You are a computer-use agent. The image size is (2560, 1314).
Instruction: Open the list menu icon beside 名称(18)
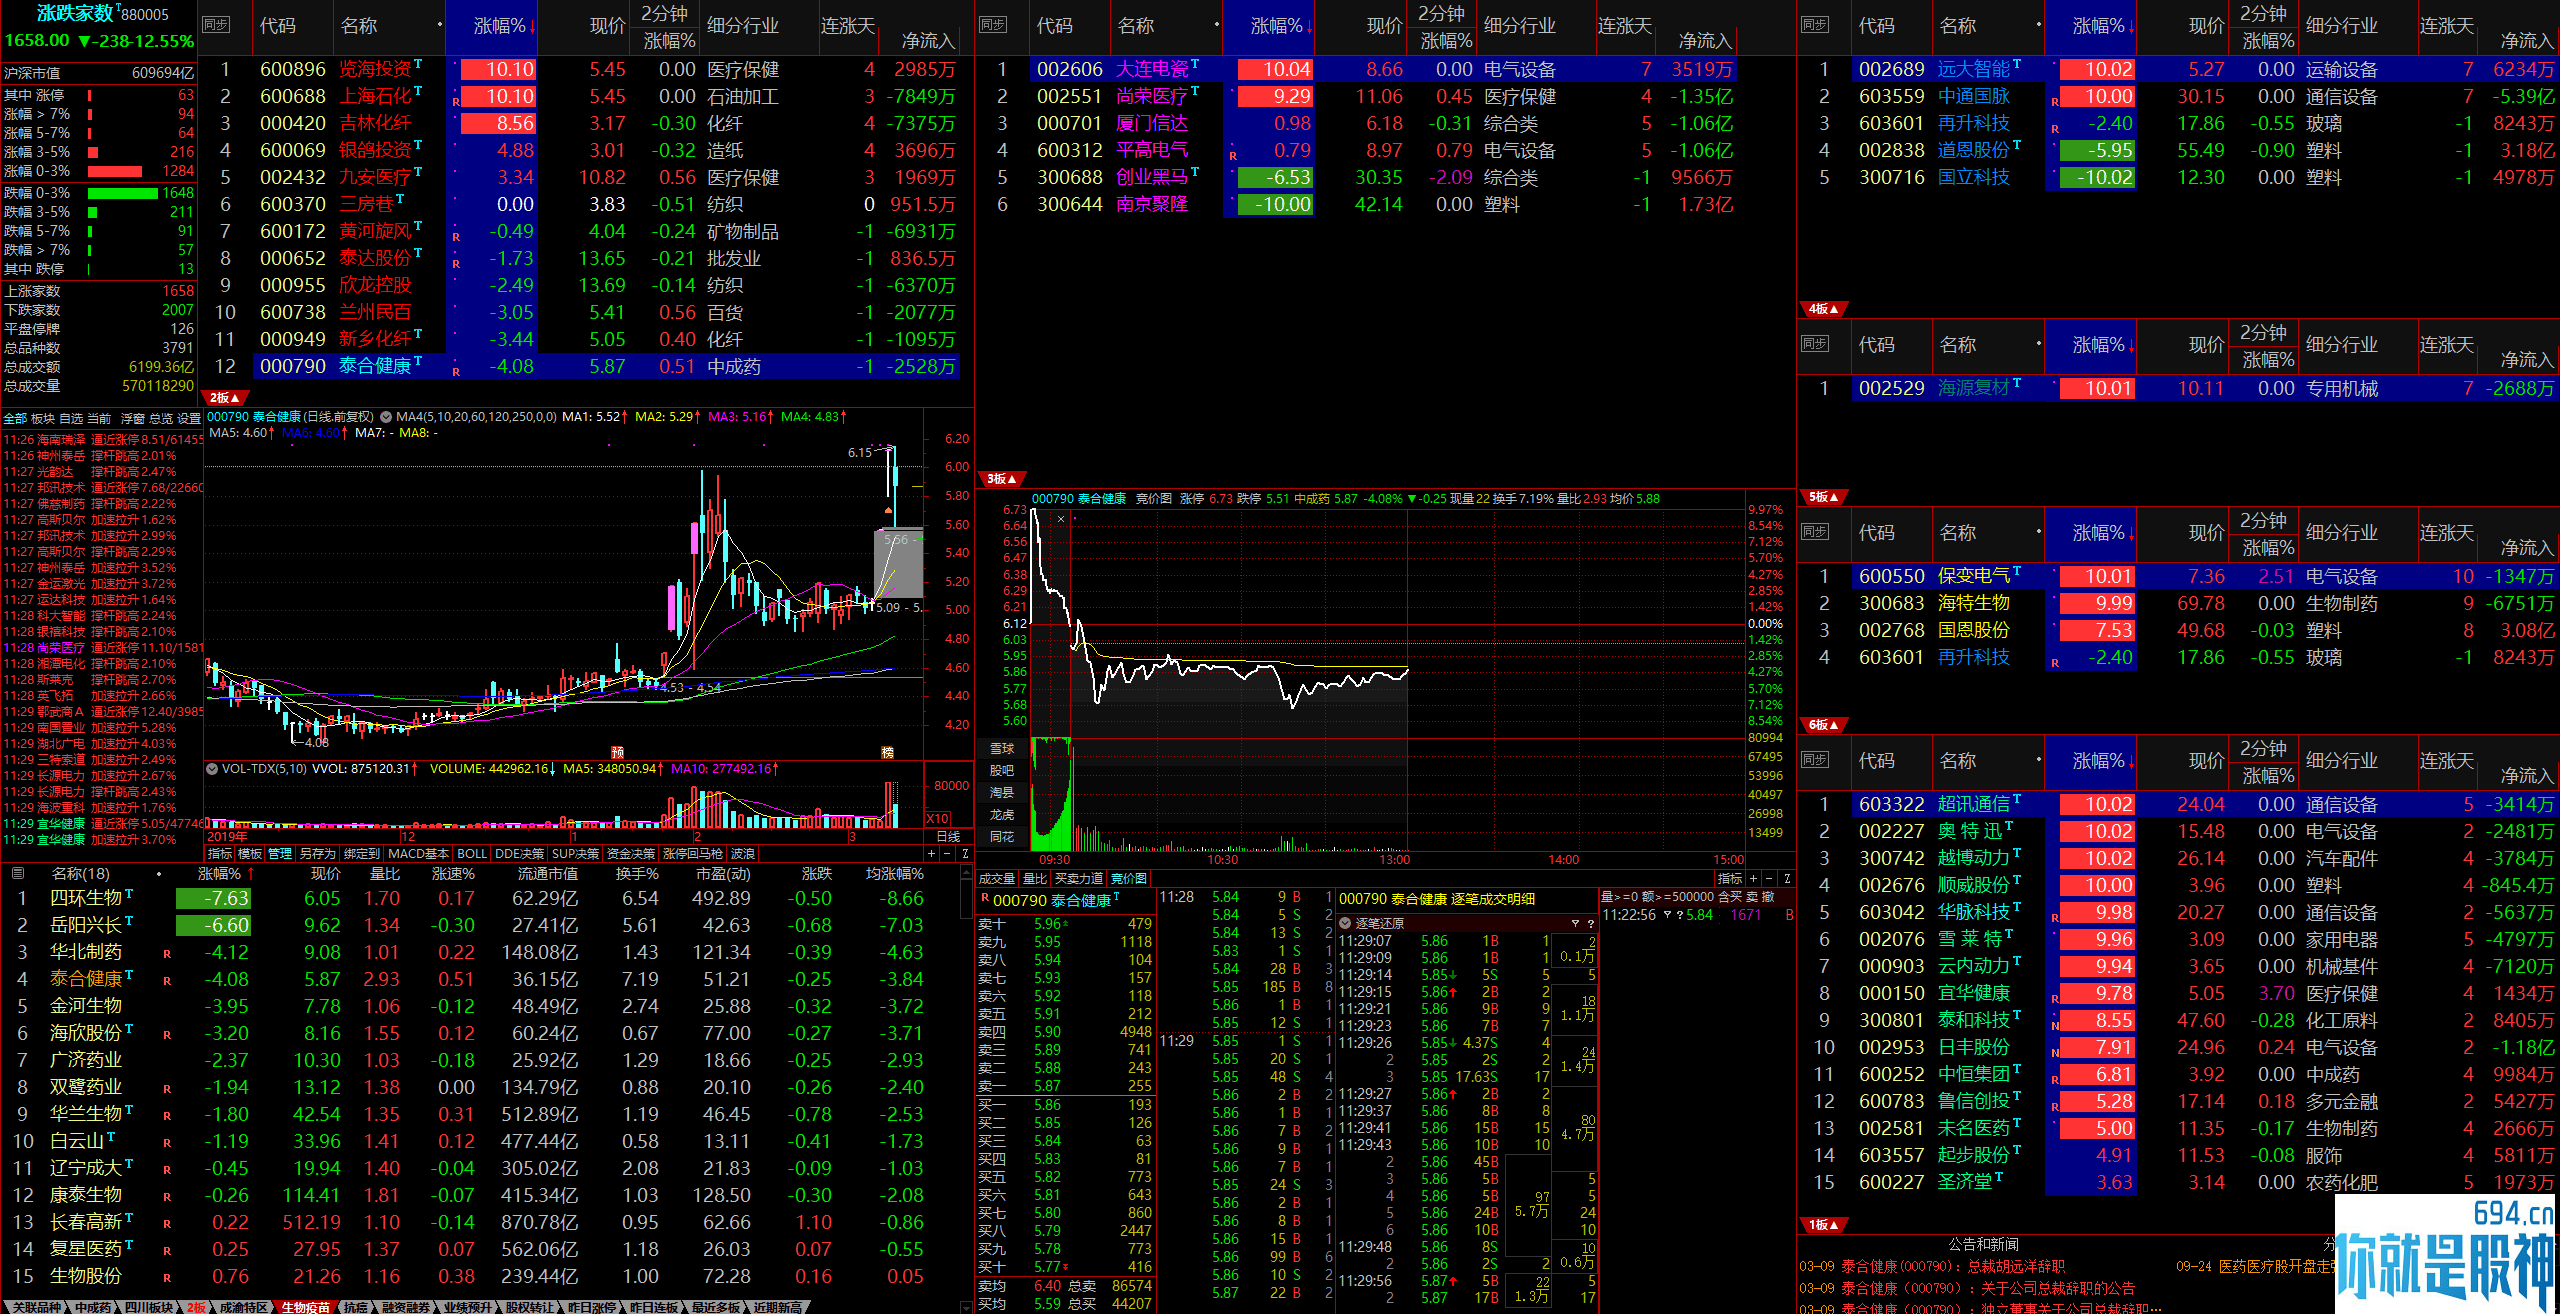[x=17, y=874]
